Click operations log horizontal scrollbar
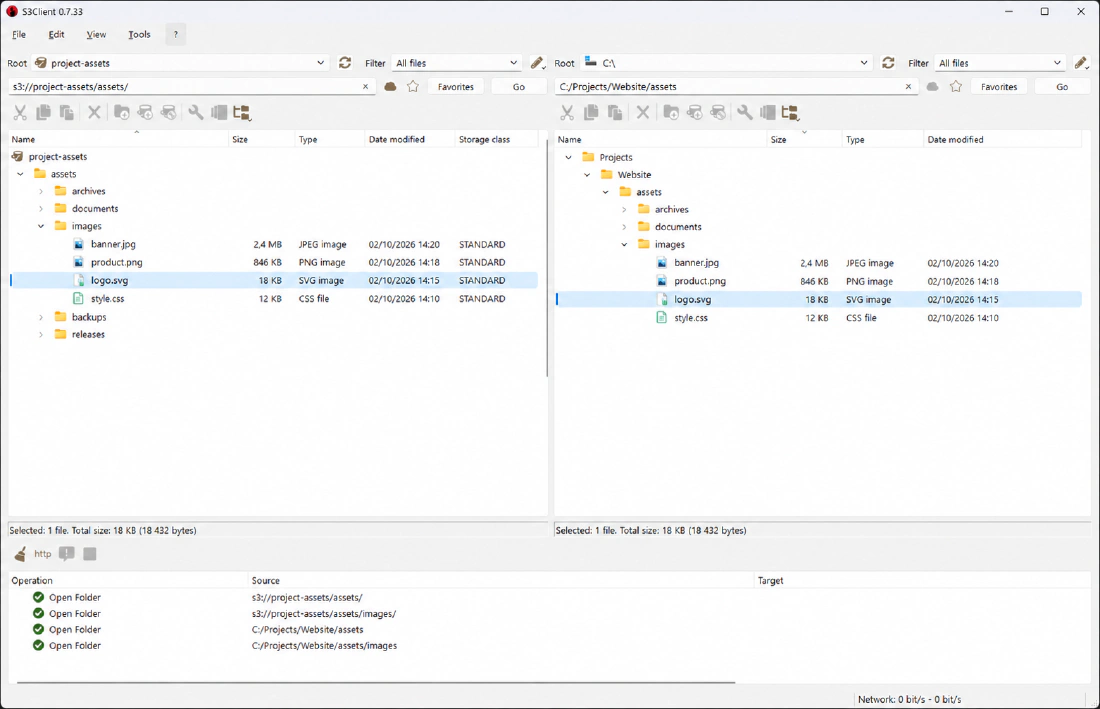This screenshot has width=1100, height=709. [x=375, y=682]
